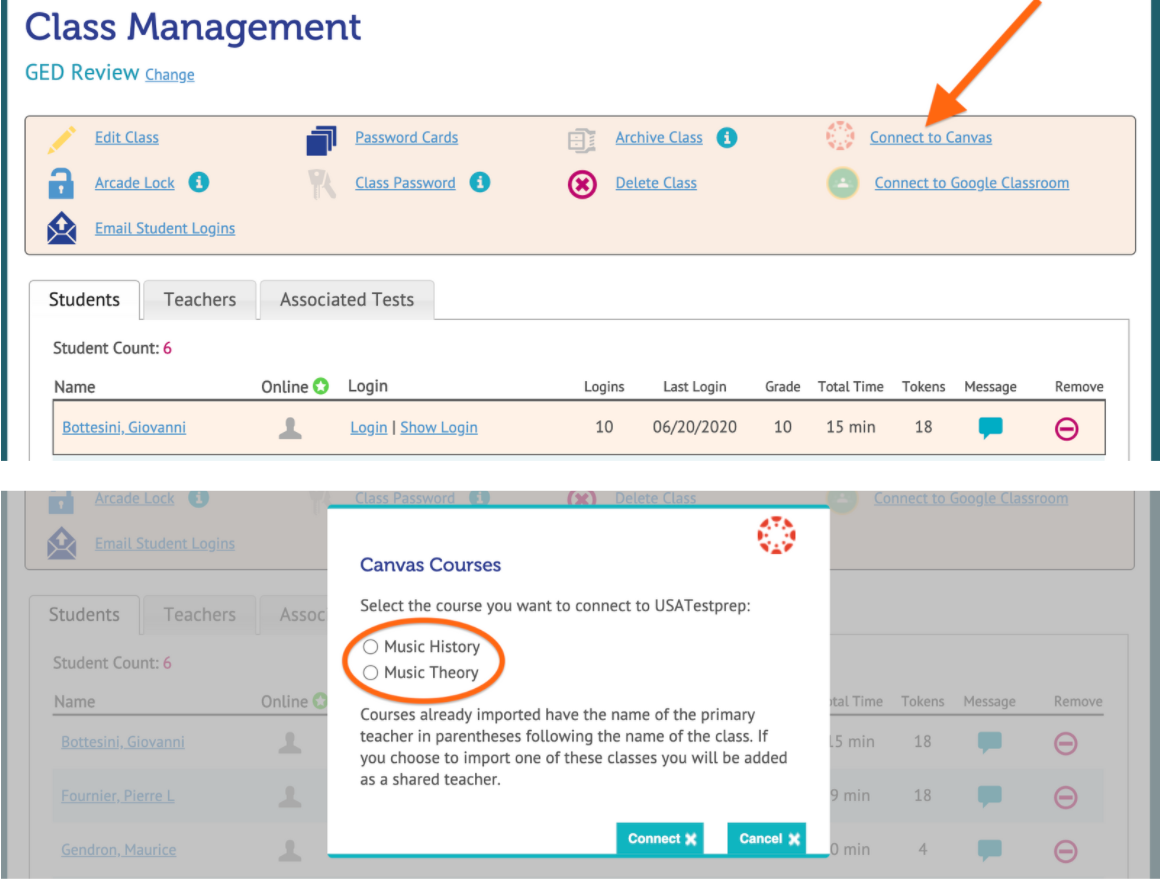This screenshot has width=1160, height=880.
Task: Click remove icon in Gendron, Maurice row
Action: (x=1065, y=851)
